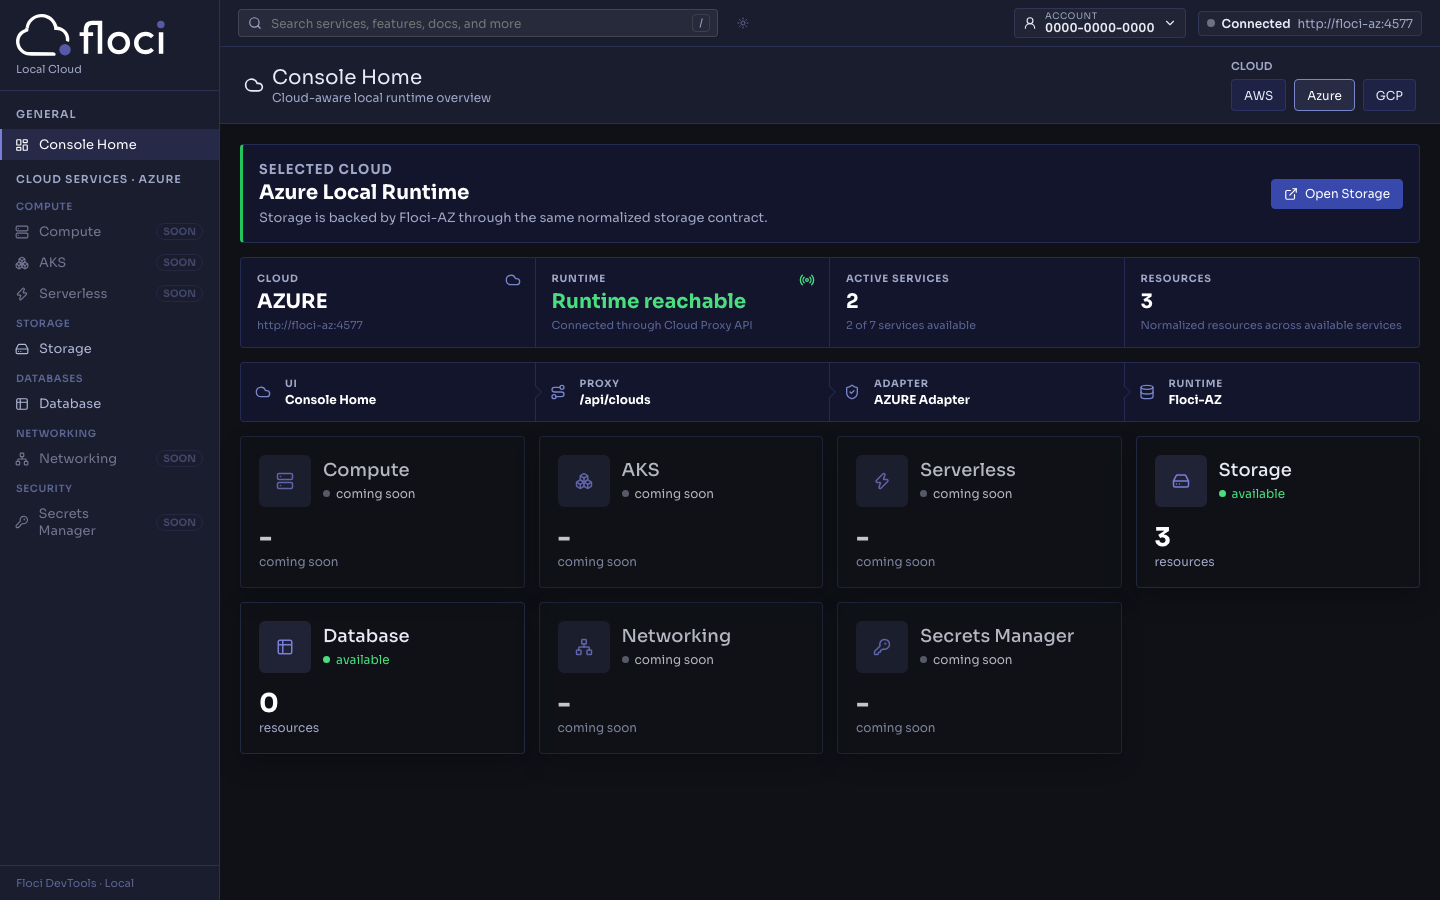Select Compute in the sidebar
Viewport: 1440px width, 900px height.
tap(110, 231)
